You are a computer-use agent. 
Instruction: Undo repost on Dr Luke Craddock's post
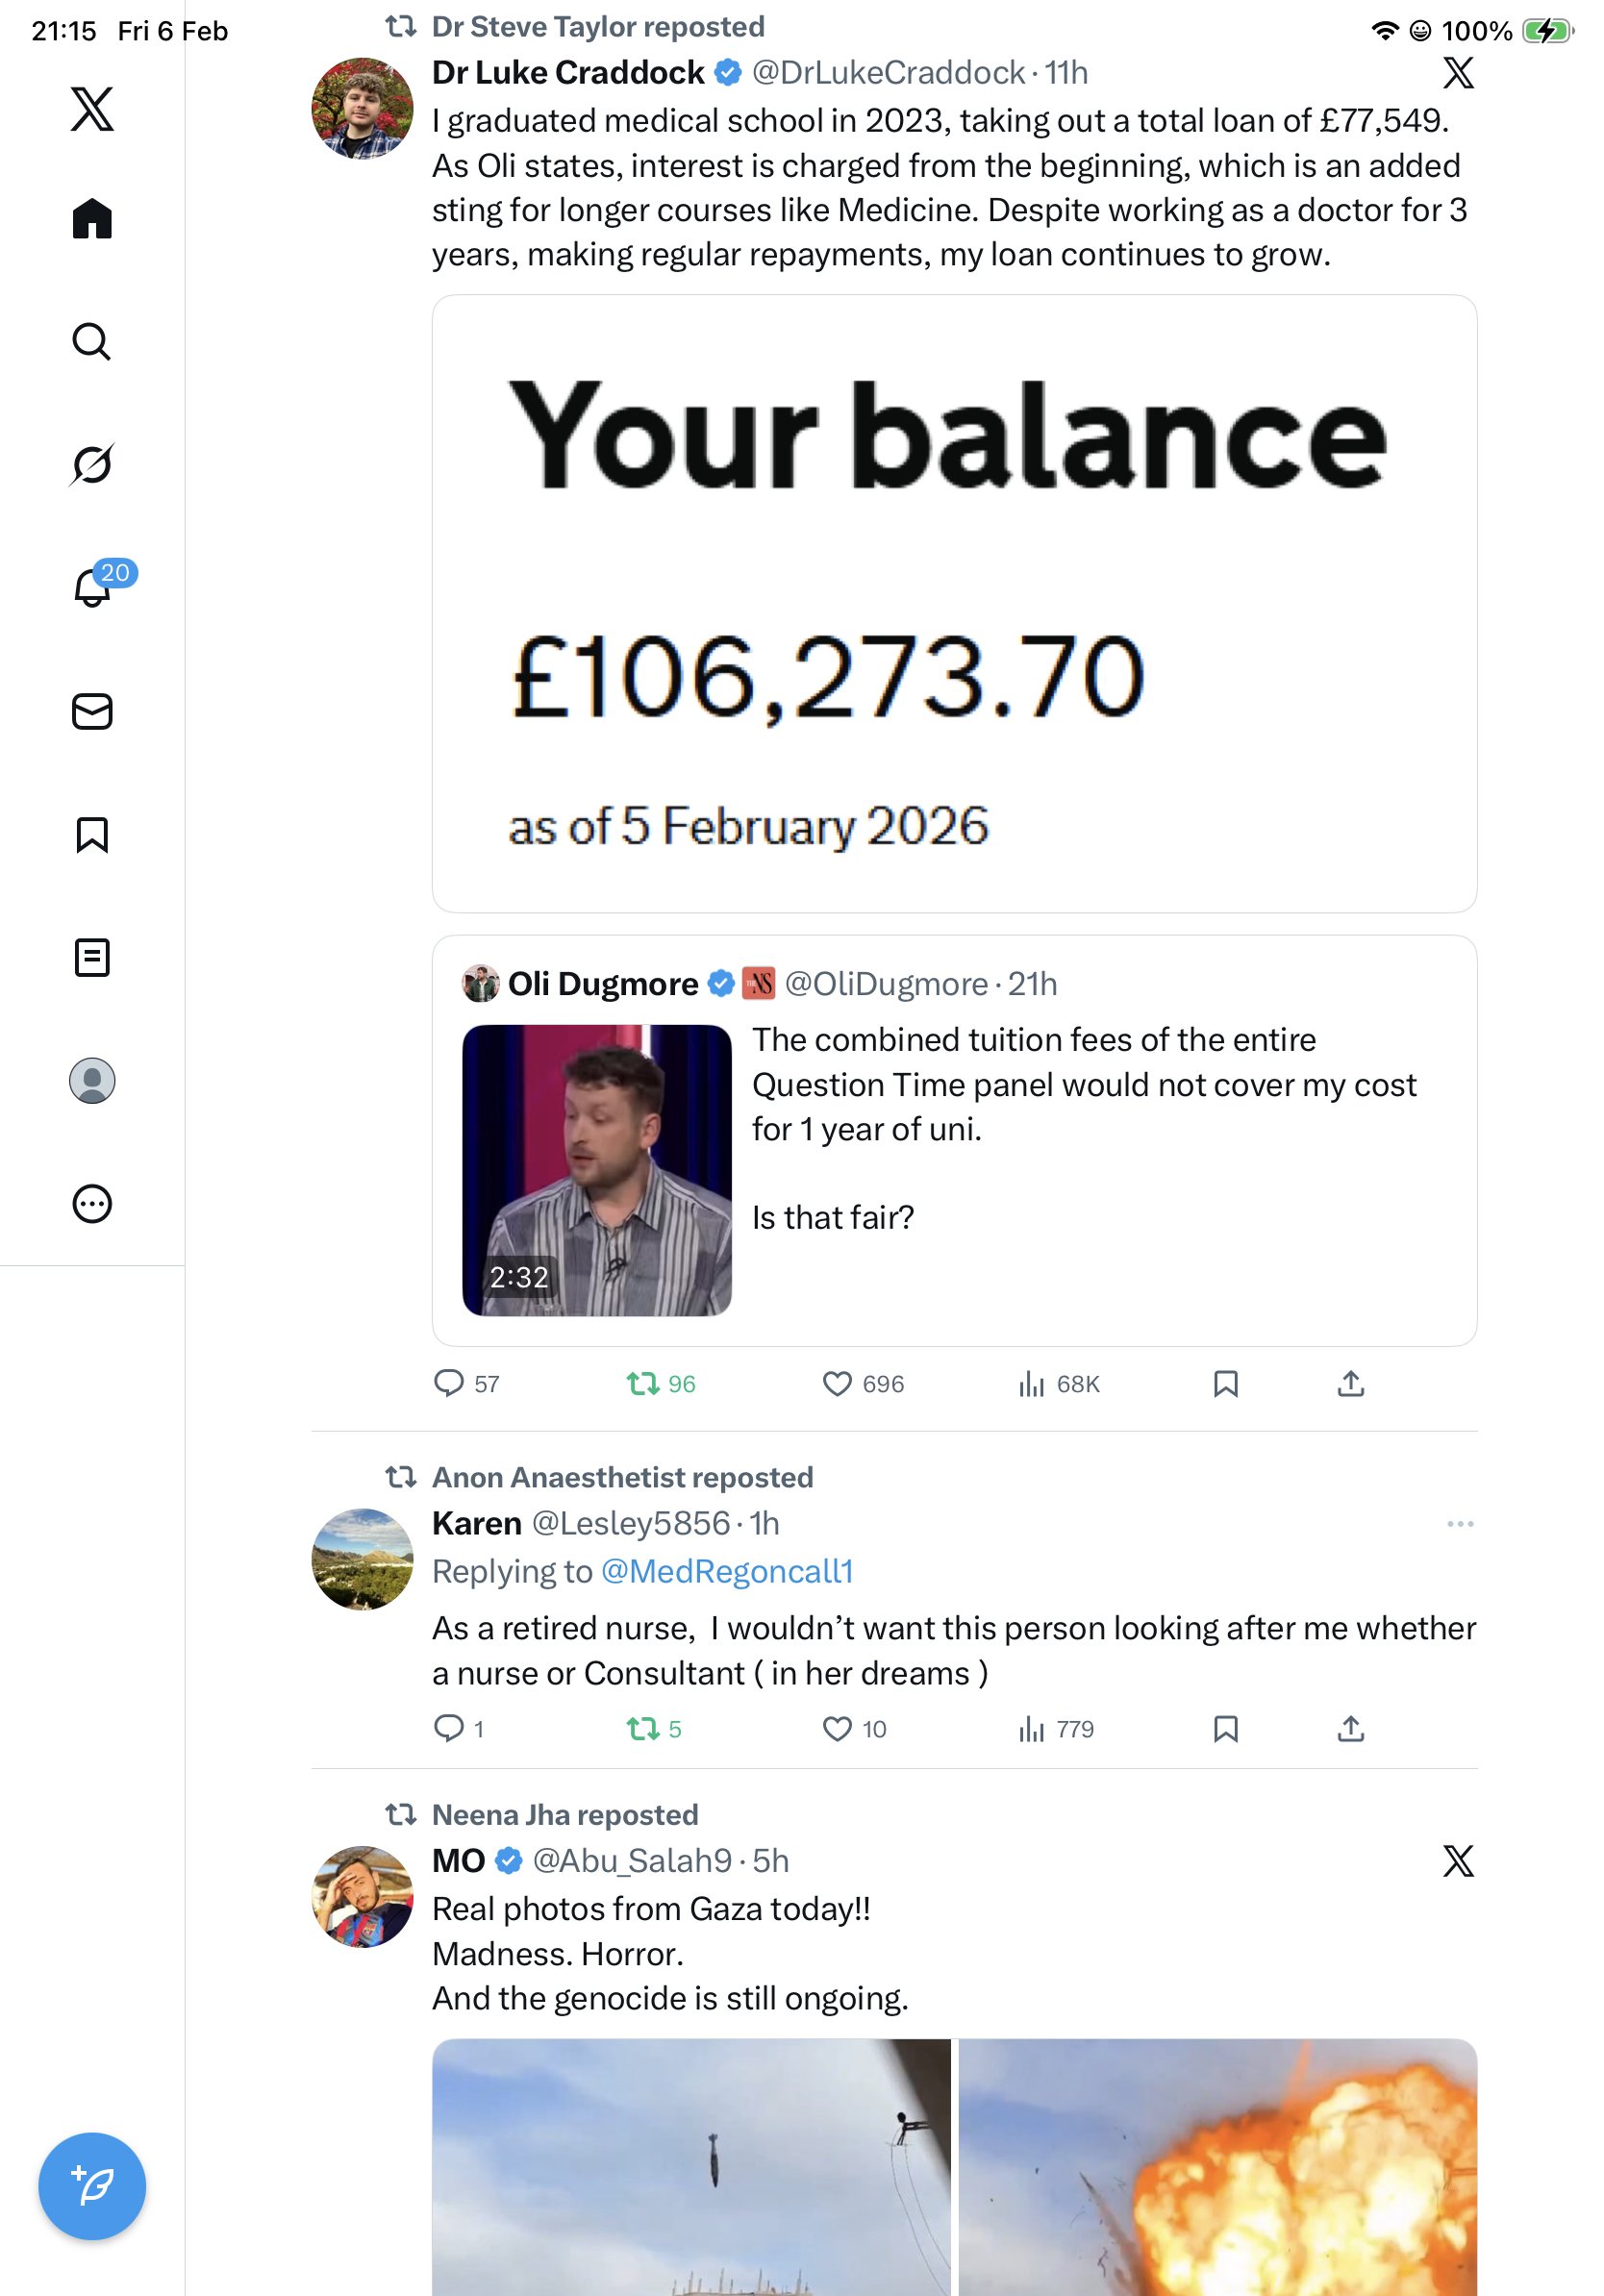point(642,1383)
